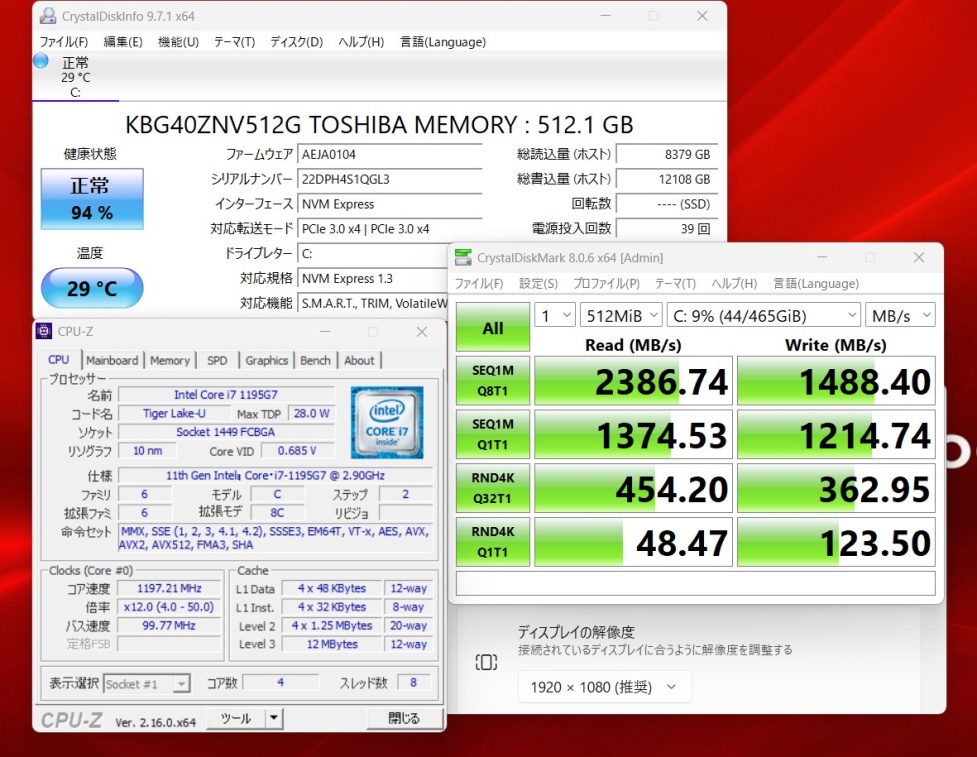Image resolution: width=977 pixels, height=757 pixels.
Task: Open the 1920 × 1080 resolution dropdown
Action: coord(604,687)
